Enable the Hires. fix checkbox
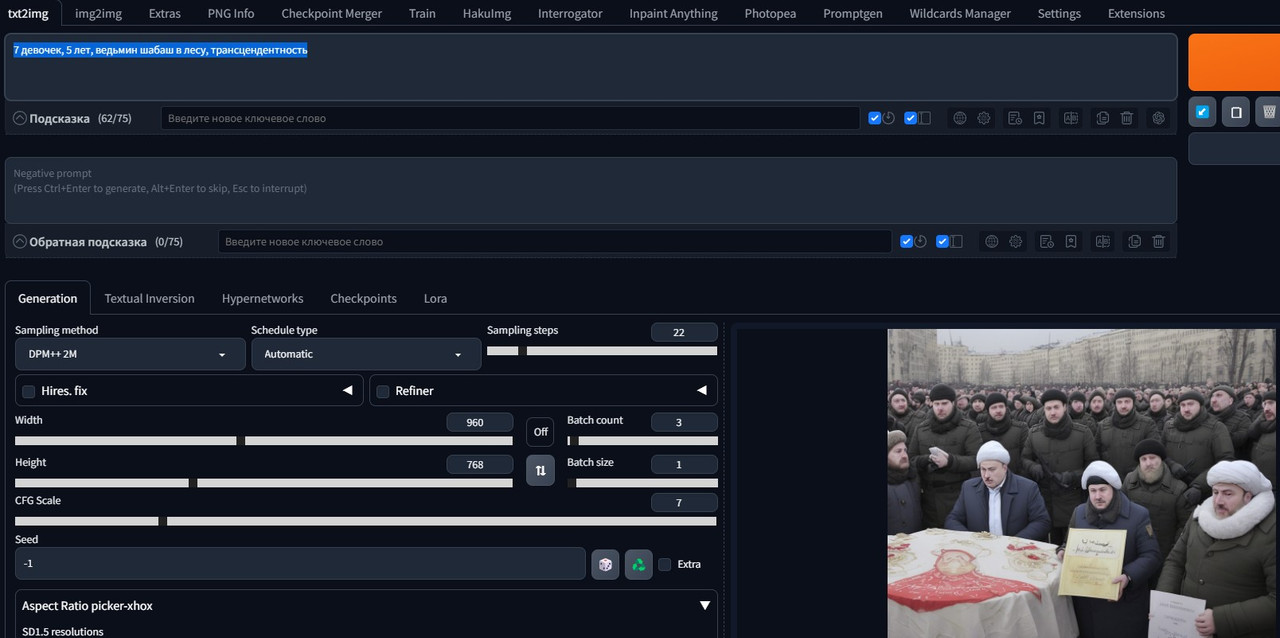The image size is (1280, 638). pyautogui.click(x=29, y=391)
